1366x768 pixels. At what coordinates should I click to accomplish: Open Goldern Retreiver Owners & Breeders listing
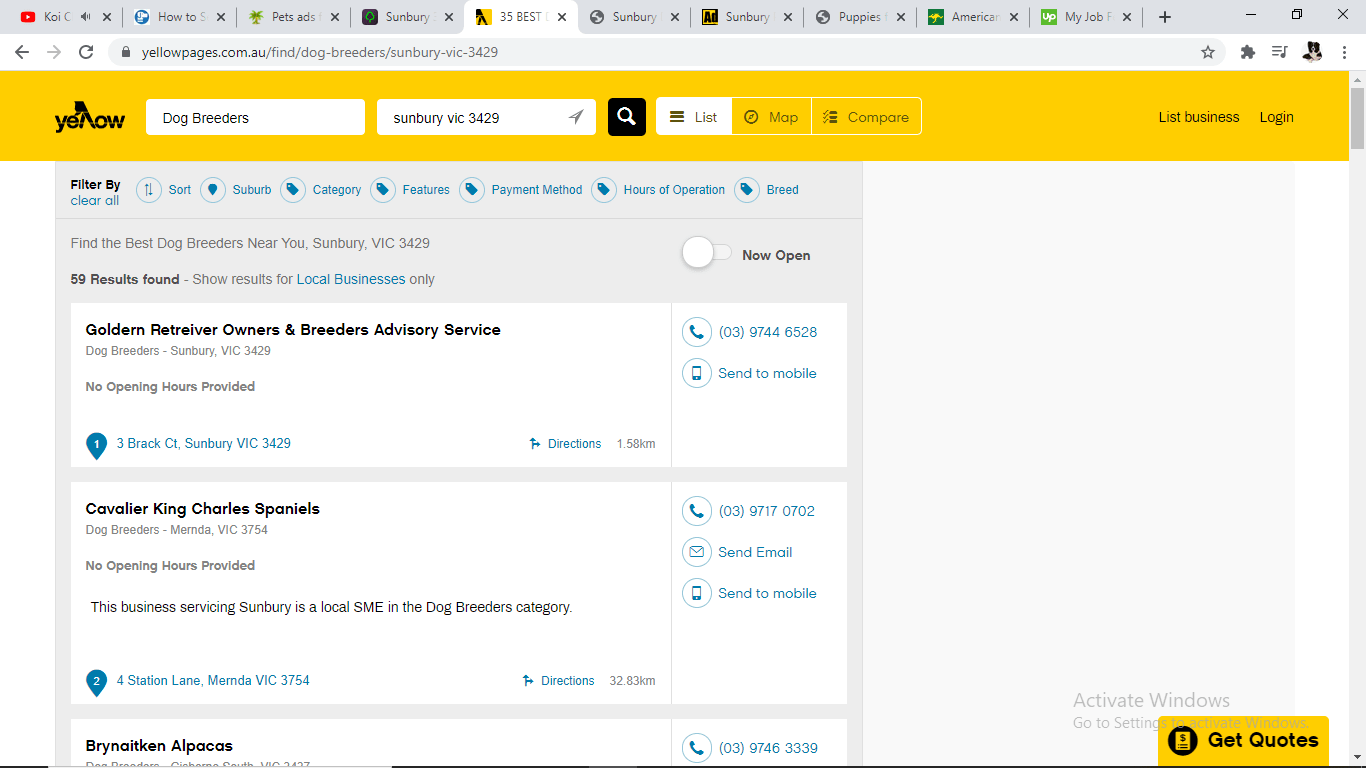click(293, 330)
